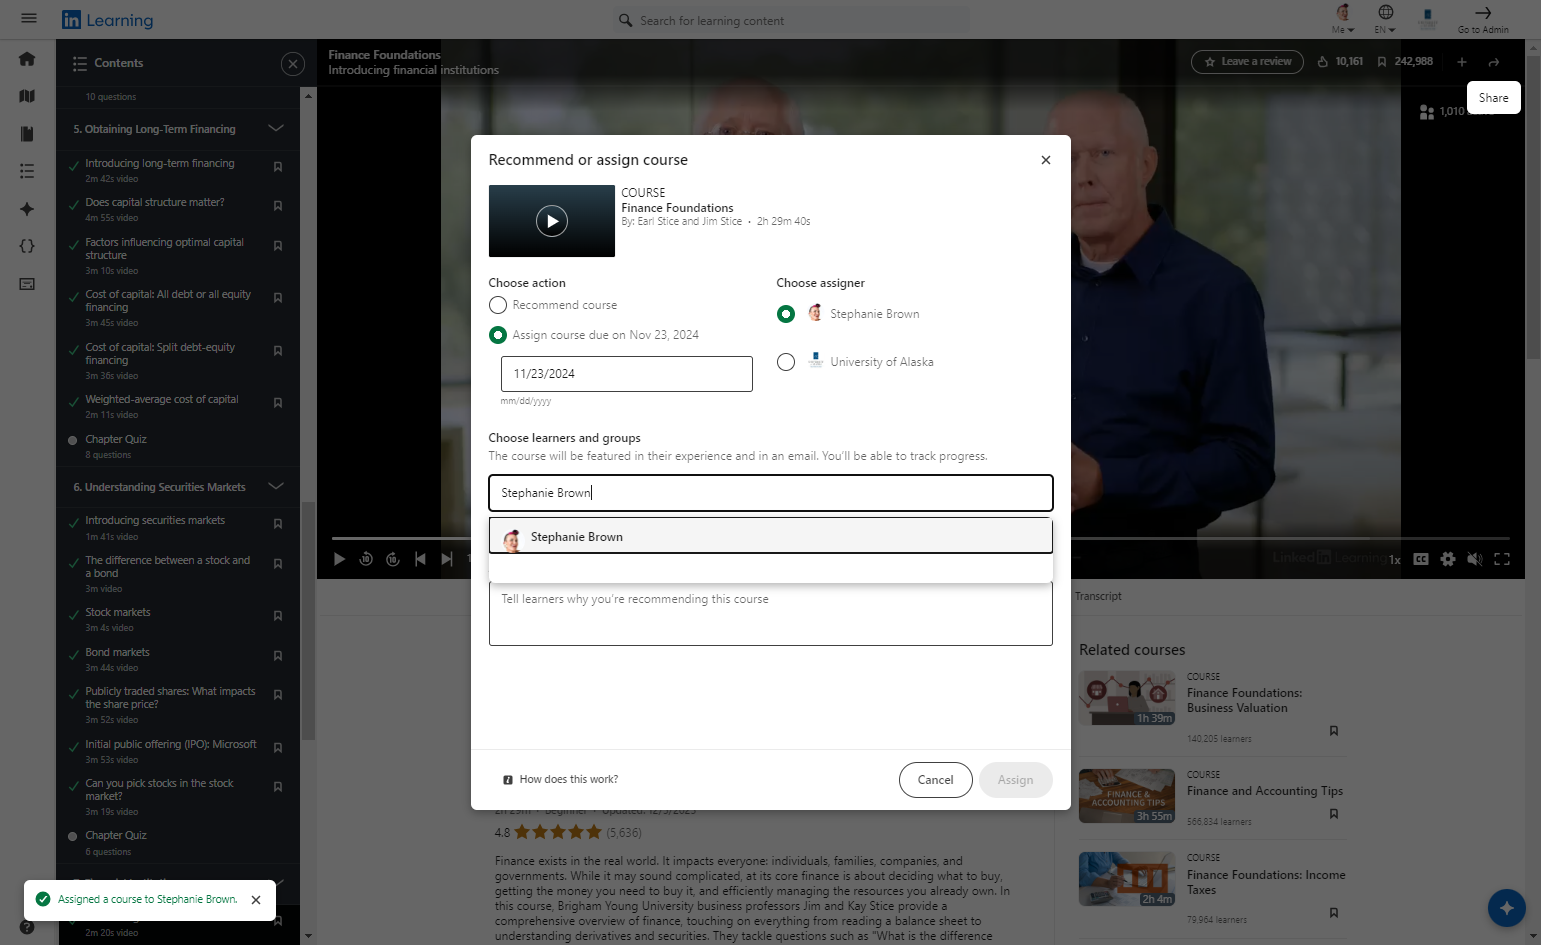
Task: Pick Stephanie Brown from learner suggestions
Action: (771, 537)
